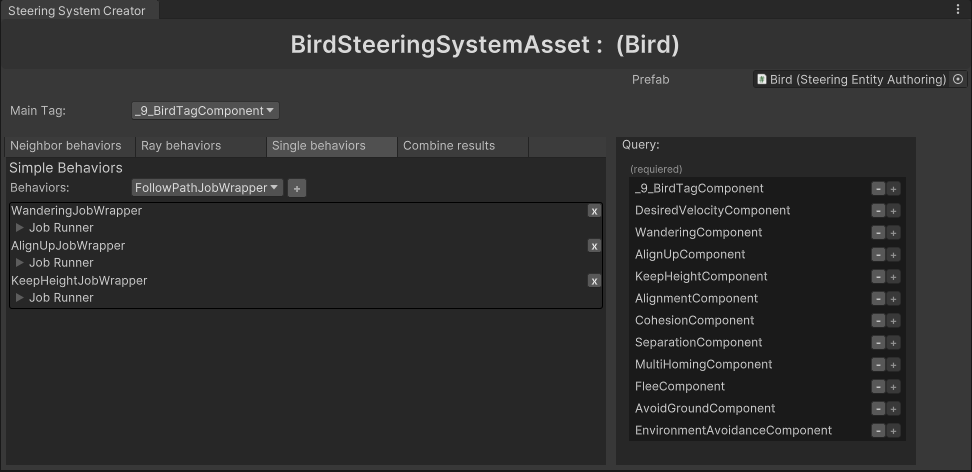Click the plus icon beside AlignUpComponent

click(894, 255)
